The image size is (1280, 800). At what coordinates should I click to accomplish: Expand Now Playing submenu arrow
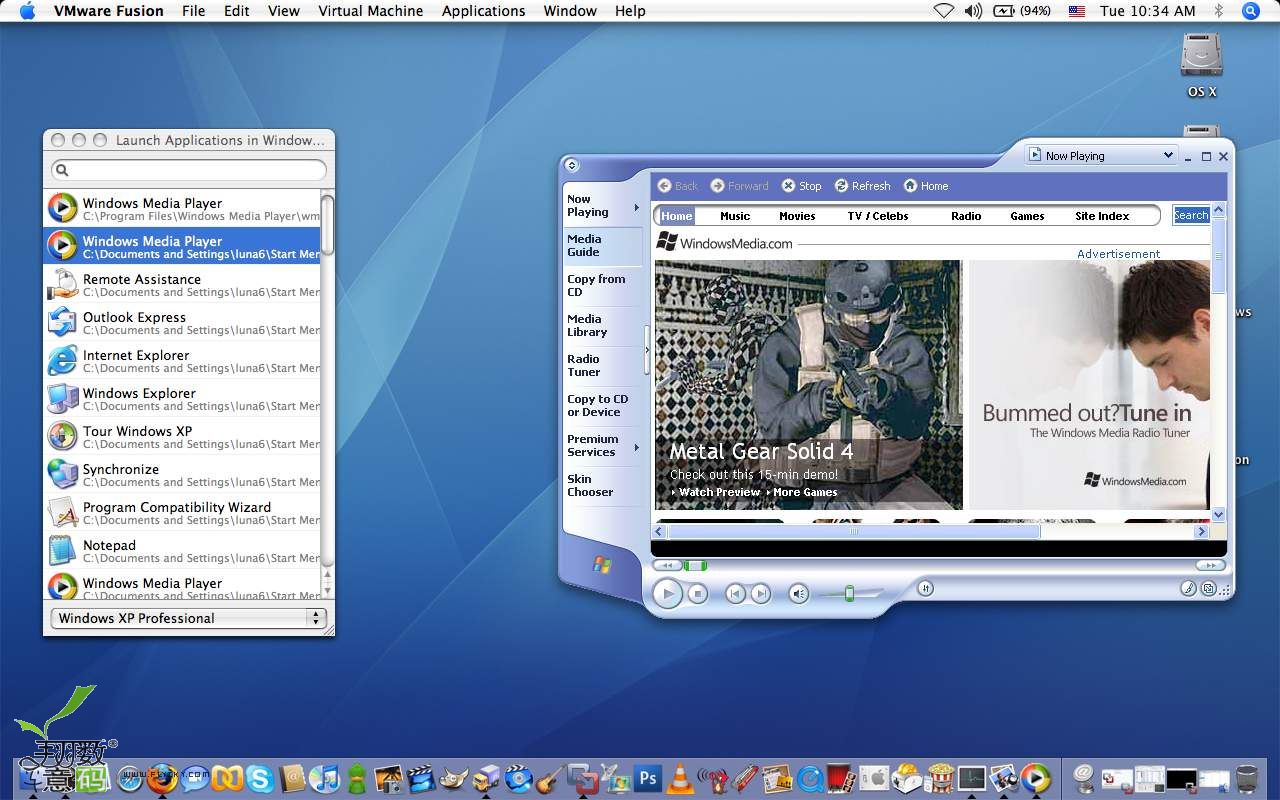point(636,207)
